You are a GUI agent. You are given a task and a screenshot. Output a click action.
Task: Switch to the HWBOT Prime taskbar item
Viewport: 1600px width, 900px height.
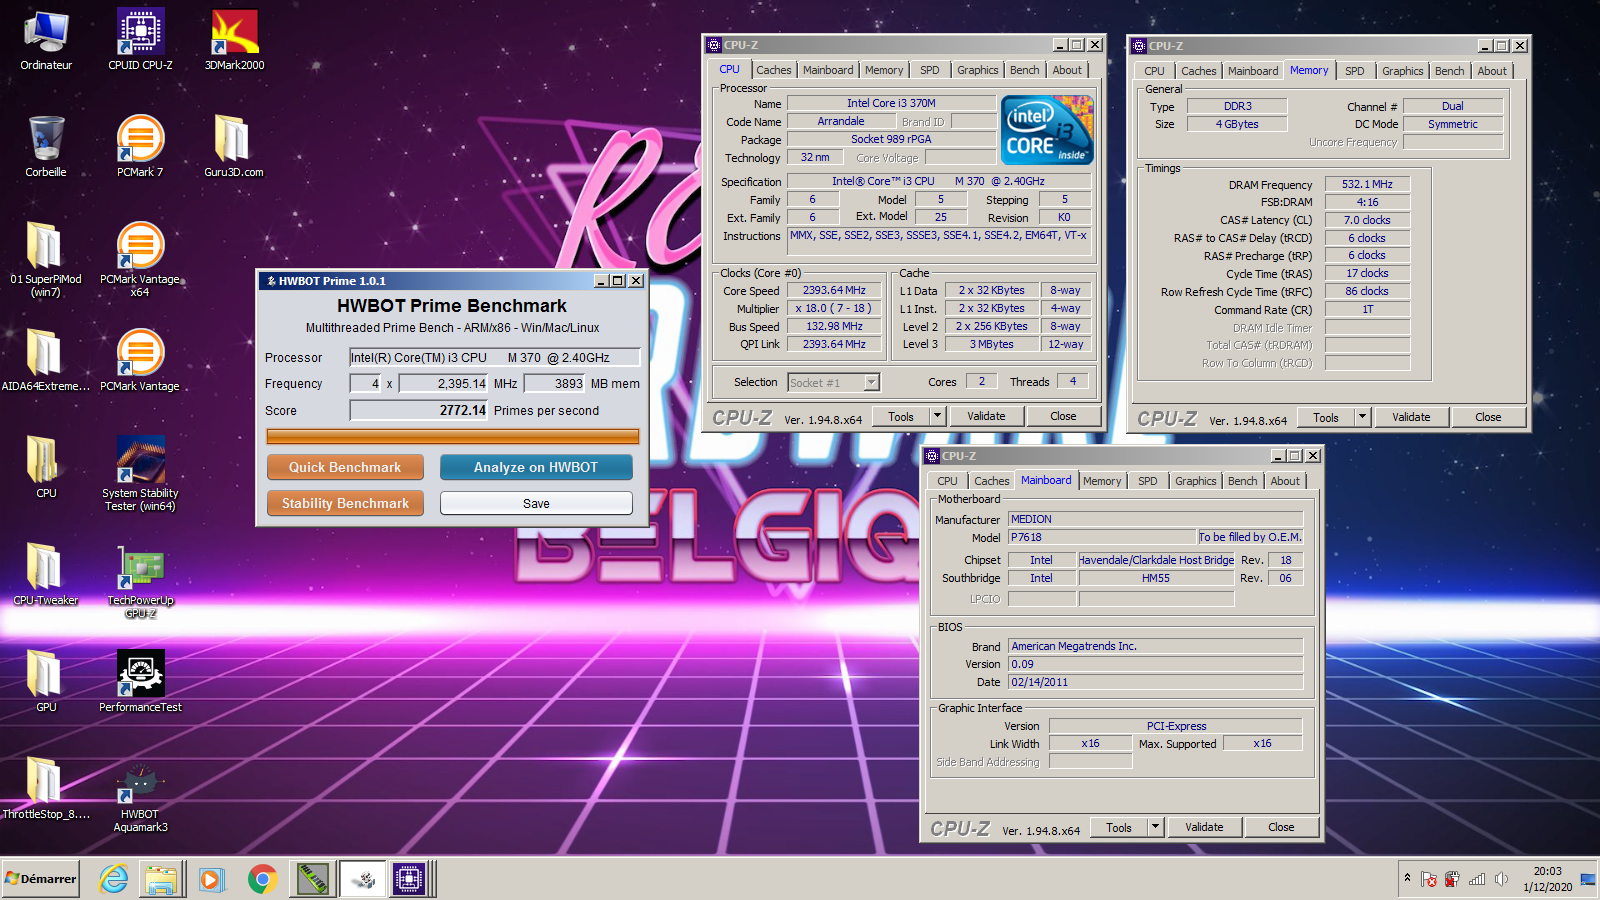pyautogui.click(x=362, y=879)
